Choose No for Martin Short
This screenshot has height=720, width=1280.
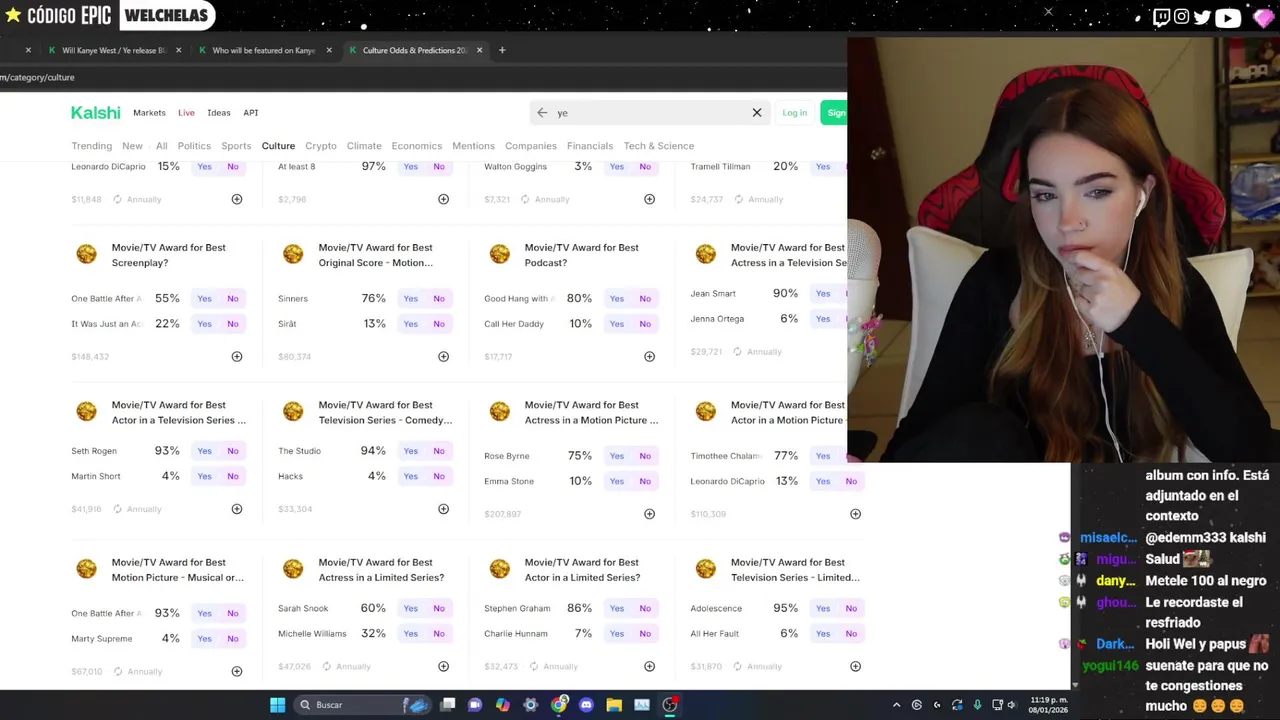[x=233, y=476]
